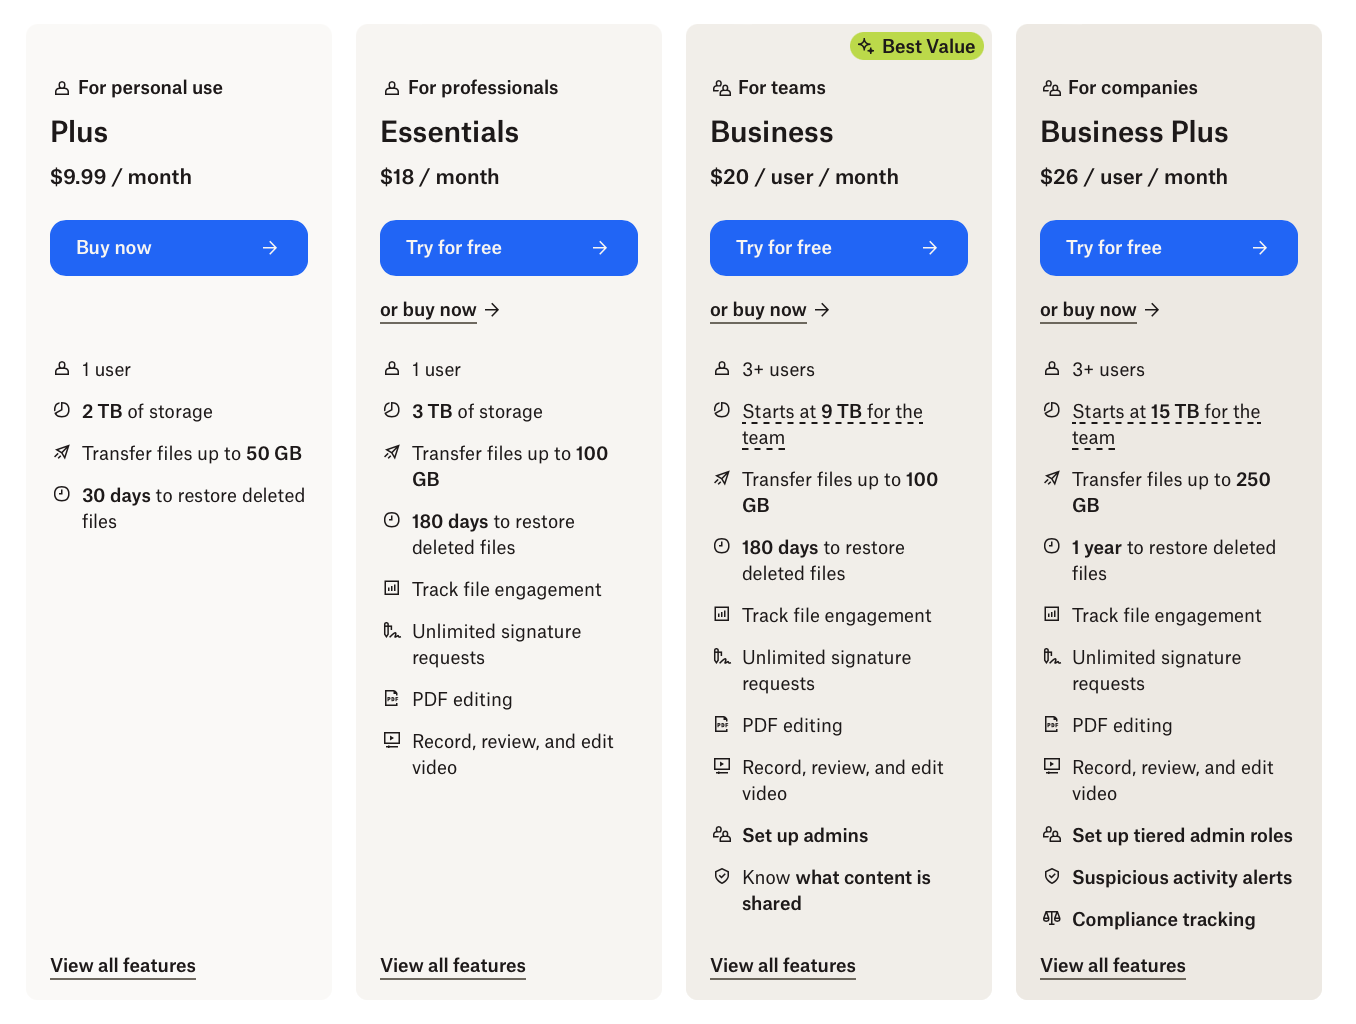This screenshot has width=1356, height=1024.
Task: Click the PDF document icon under Business Plus
Action: pos(1052,724)
